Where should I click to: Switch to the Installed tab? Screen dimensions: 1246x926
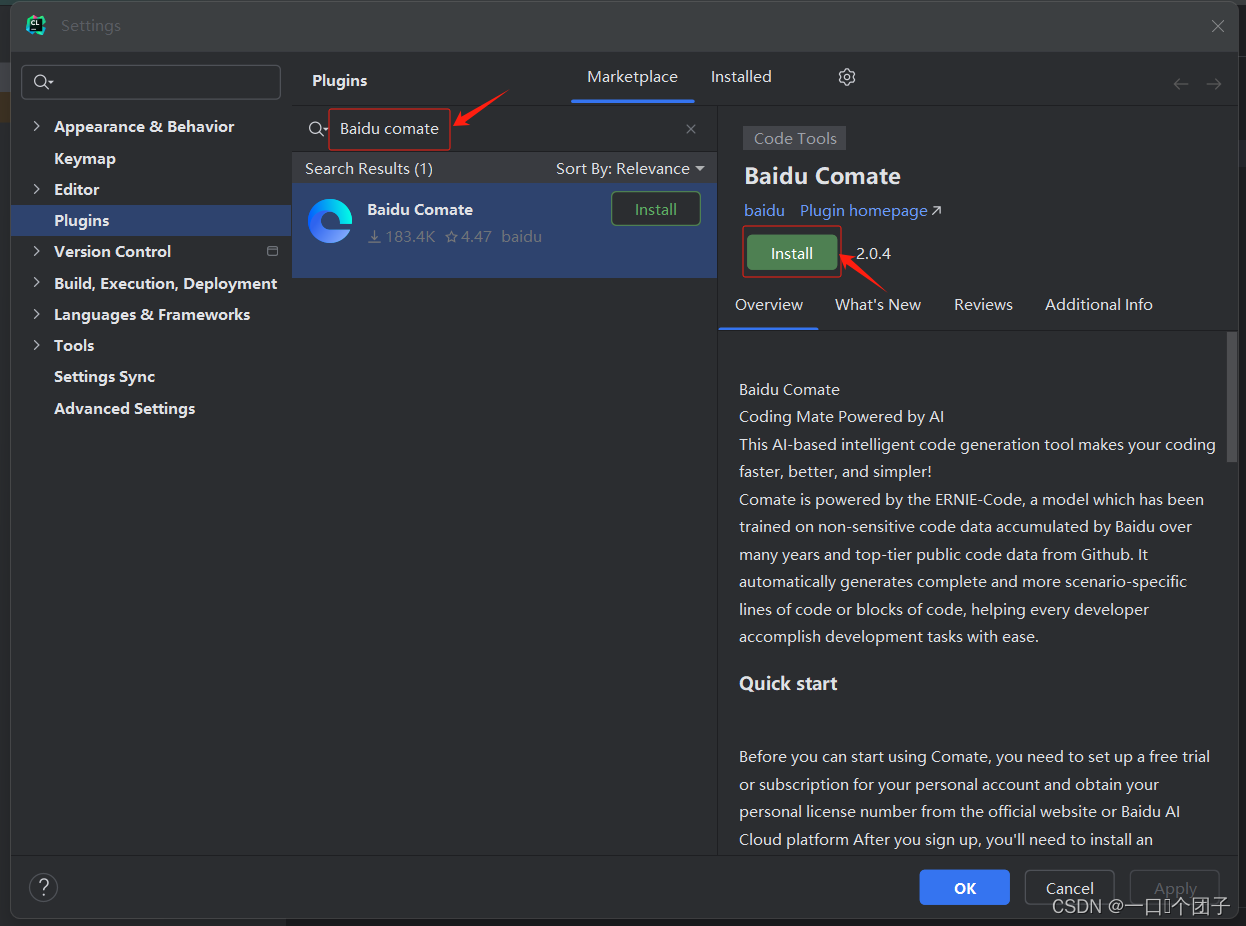[x=741, y=77]
